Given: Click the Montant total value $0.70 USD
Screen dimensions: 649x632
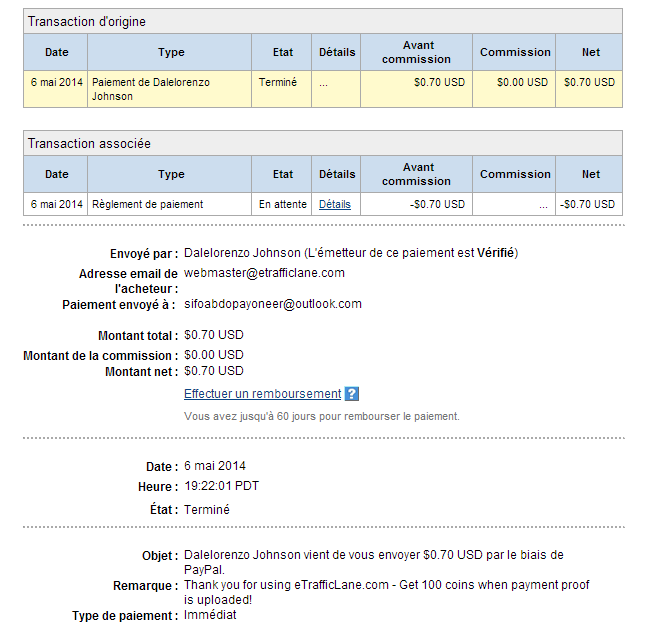Looking at the screenshot, I should click(214, 335).
